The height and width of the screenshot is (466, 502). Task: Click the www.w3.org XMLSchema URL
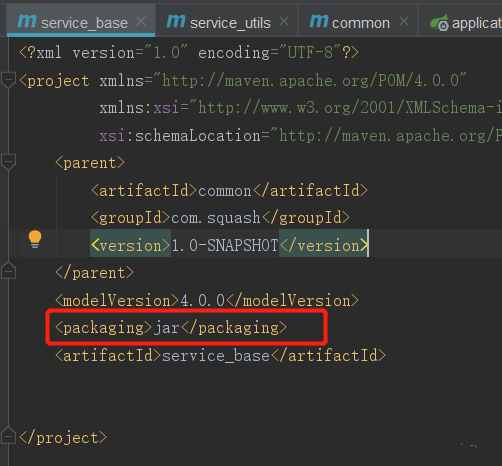[x=350, y=108]
